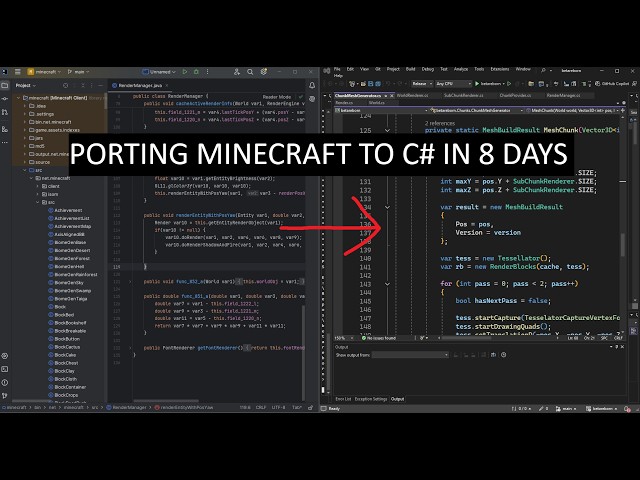Collapse the net.minecraft package node
Viewport: 640px width, 480px height.
click(31, 178)
